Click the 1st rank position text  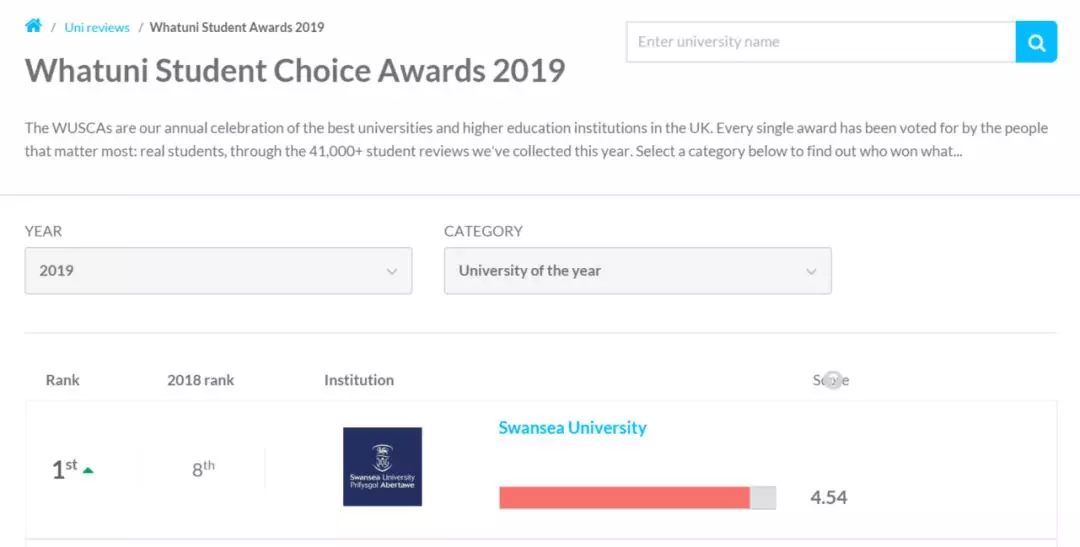[64, 469]
